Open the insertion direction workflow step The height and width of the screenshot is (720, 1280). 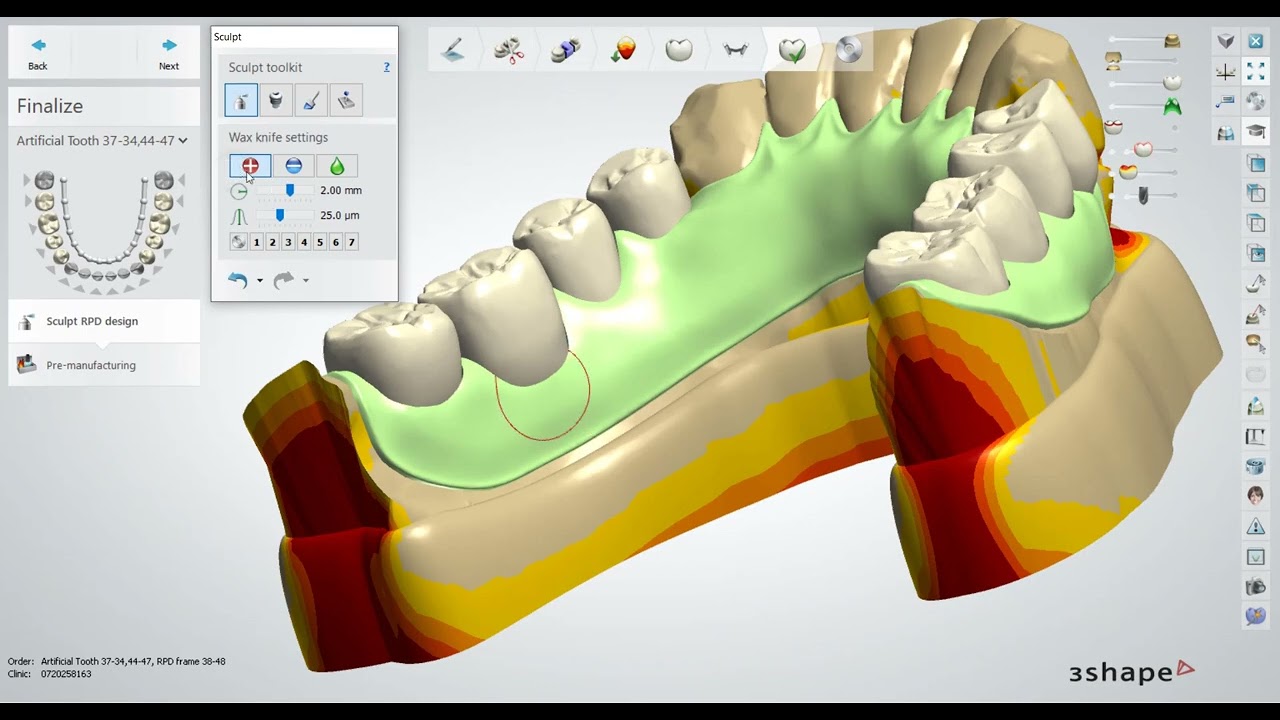[622, 50]
